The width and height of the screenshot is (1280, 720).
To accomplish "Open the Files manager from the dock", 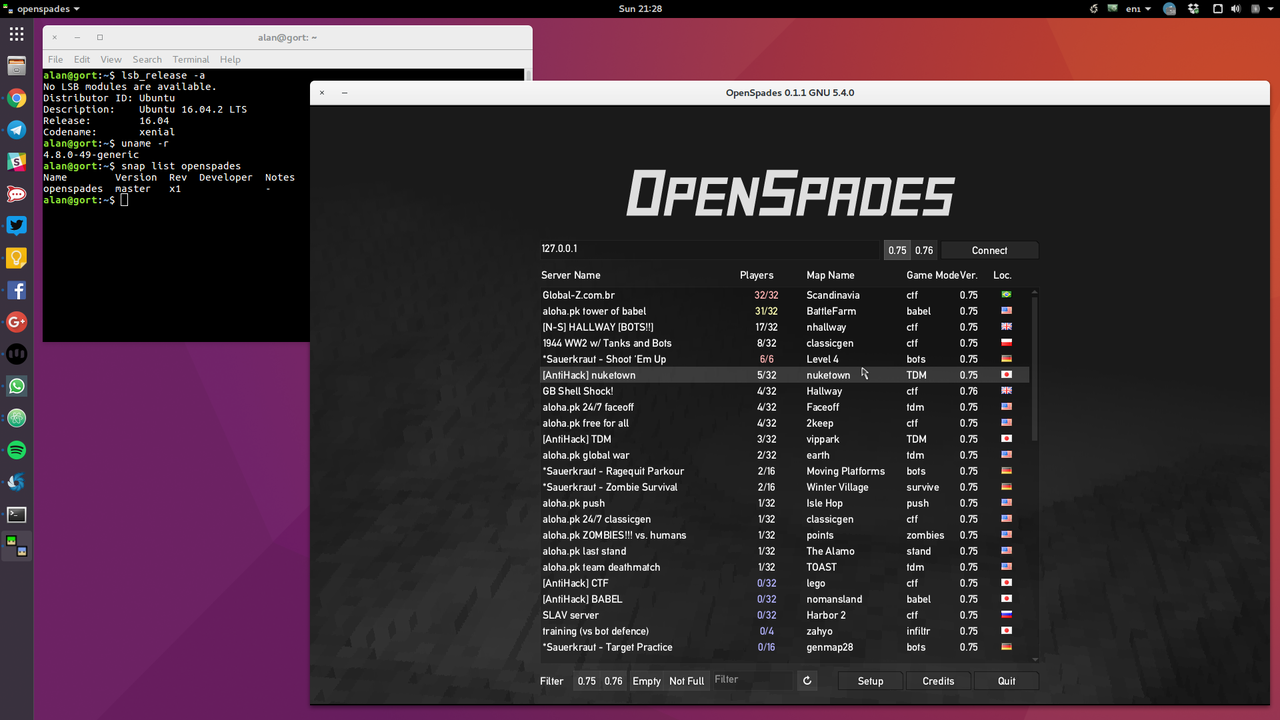I will pyautogui.click(x=16, y=66).
